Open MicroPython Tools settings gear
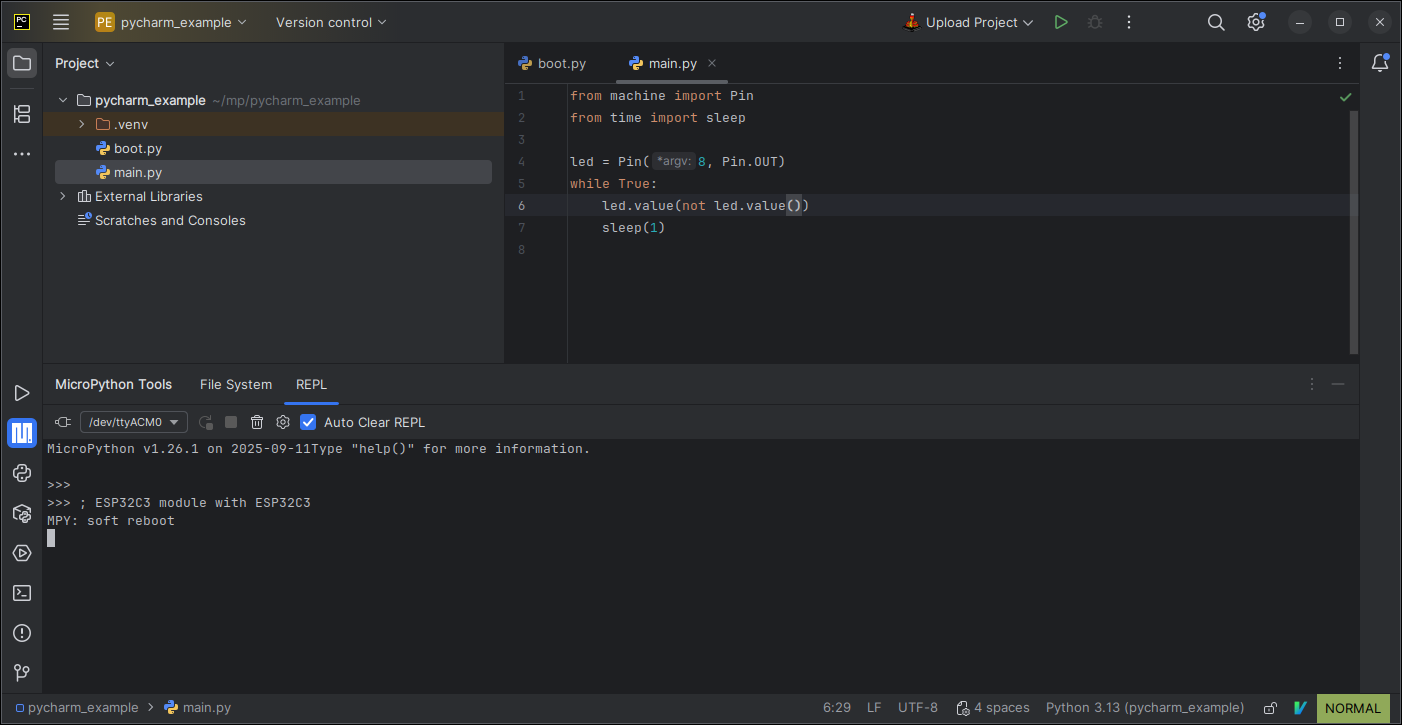The height and width of the screenshot is (725, 1402). pyautogui.click(x=282, y=421)
